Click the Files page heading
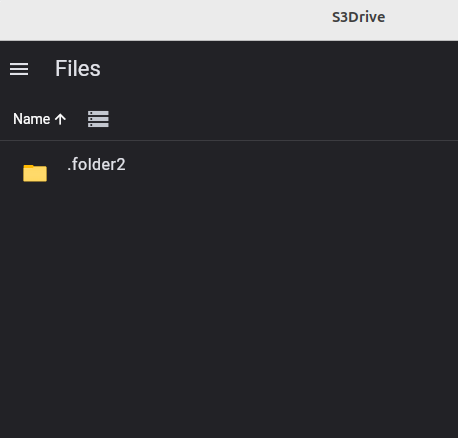The width and height of the screenshot is (458, 438). point(78,69)
